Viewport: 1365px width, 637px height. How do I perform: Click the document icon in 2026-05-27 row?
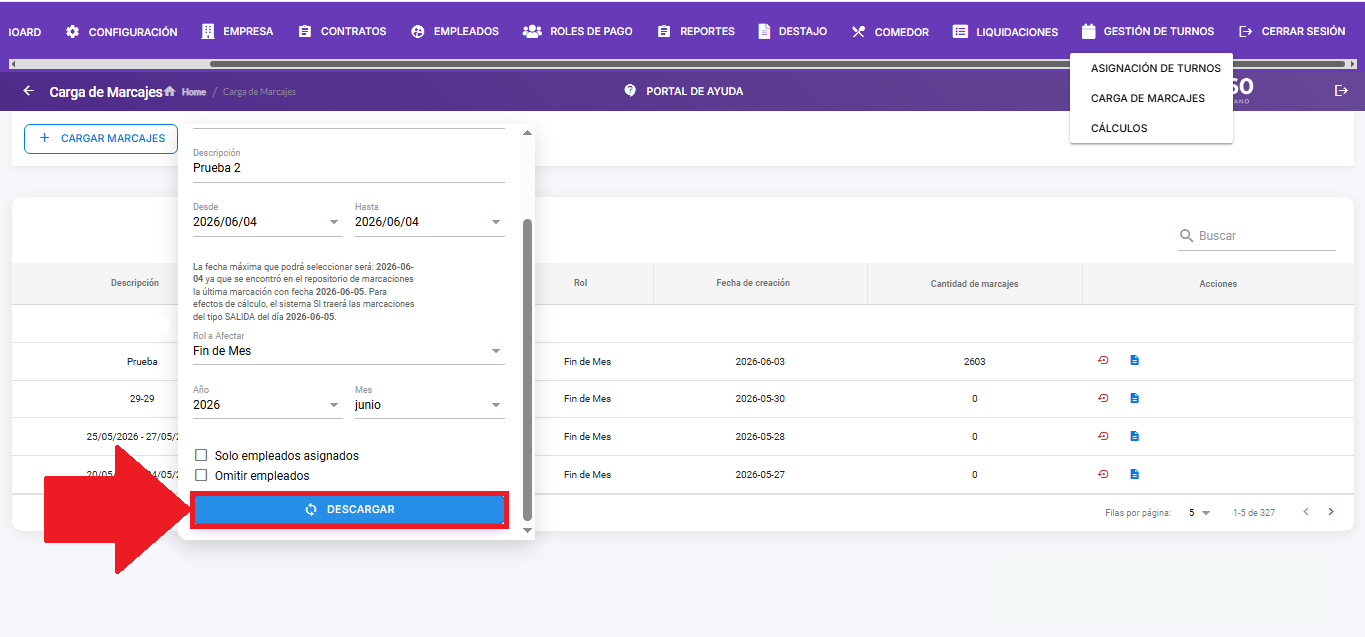(x=1134, y=474)
